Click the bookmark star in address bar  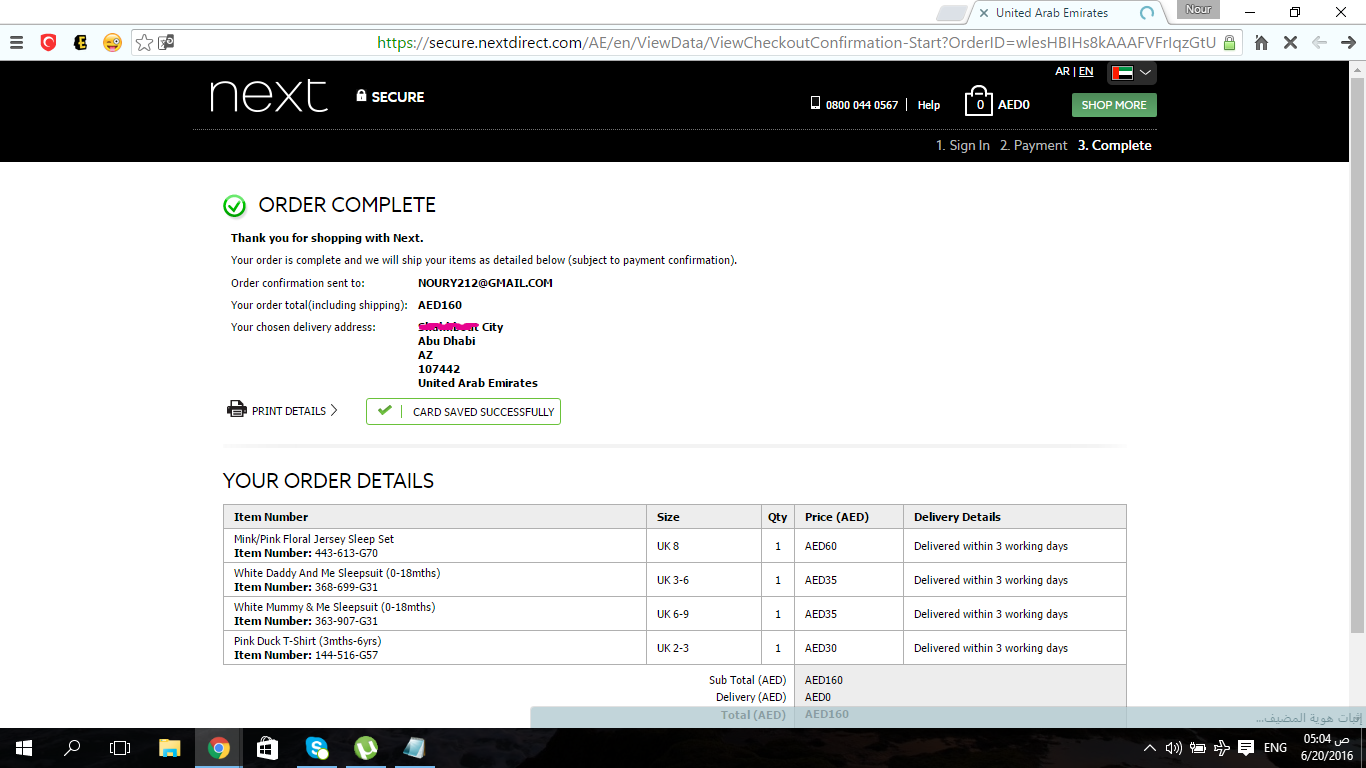[144, 42]
